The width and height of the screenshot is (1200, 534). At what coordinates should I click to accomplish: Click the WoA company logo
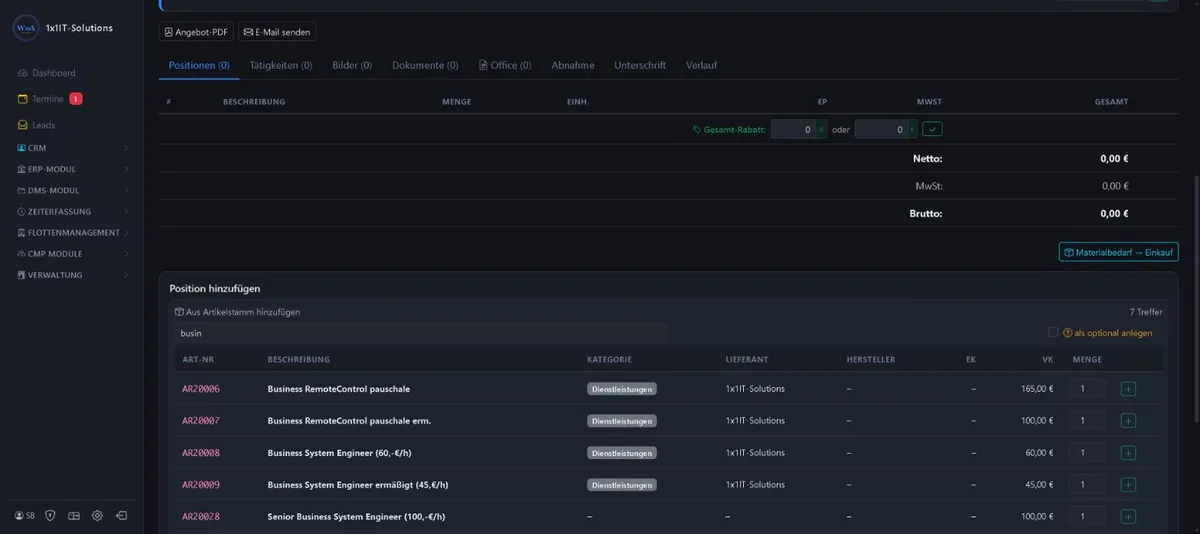pos(25,28)
